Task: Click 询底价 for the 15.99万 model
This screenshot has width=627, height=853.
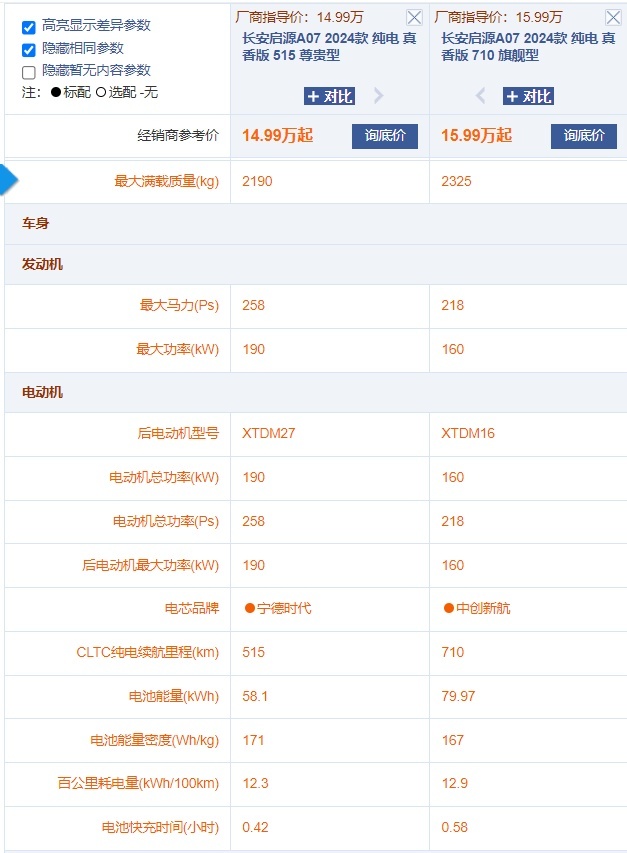Action: [584, 136]
